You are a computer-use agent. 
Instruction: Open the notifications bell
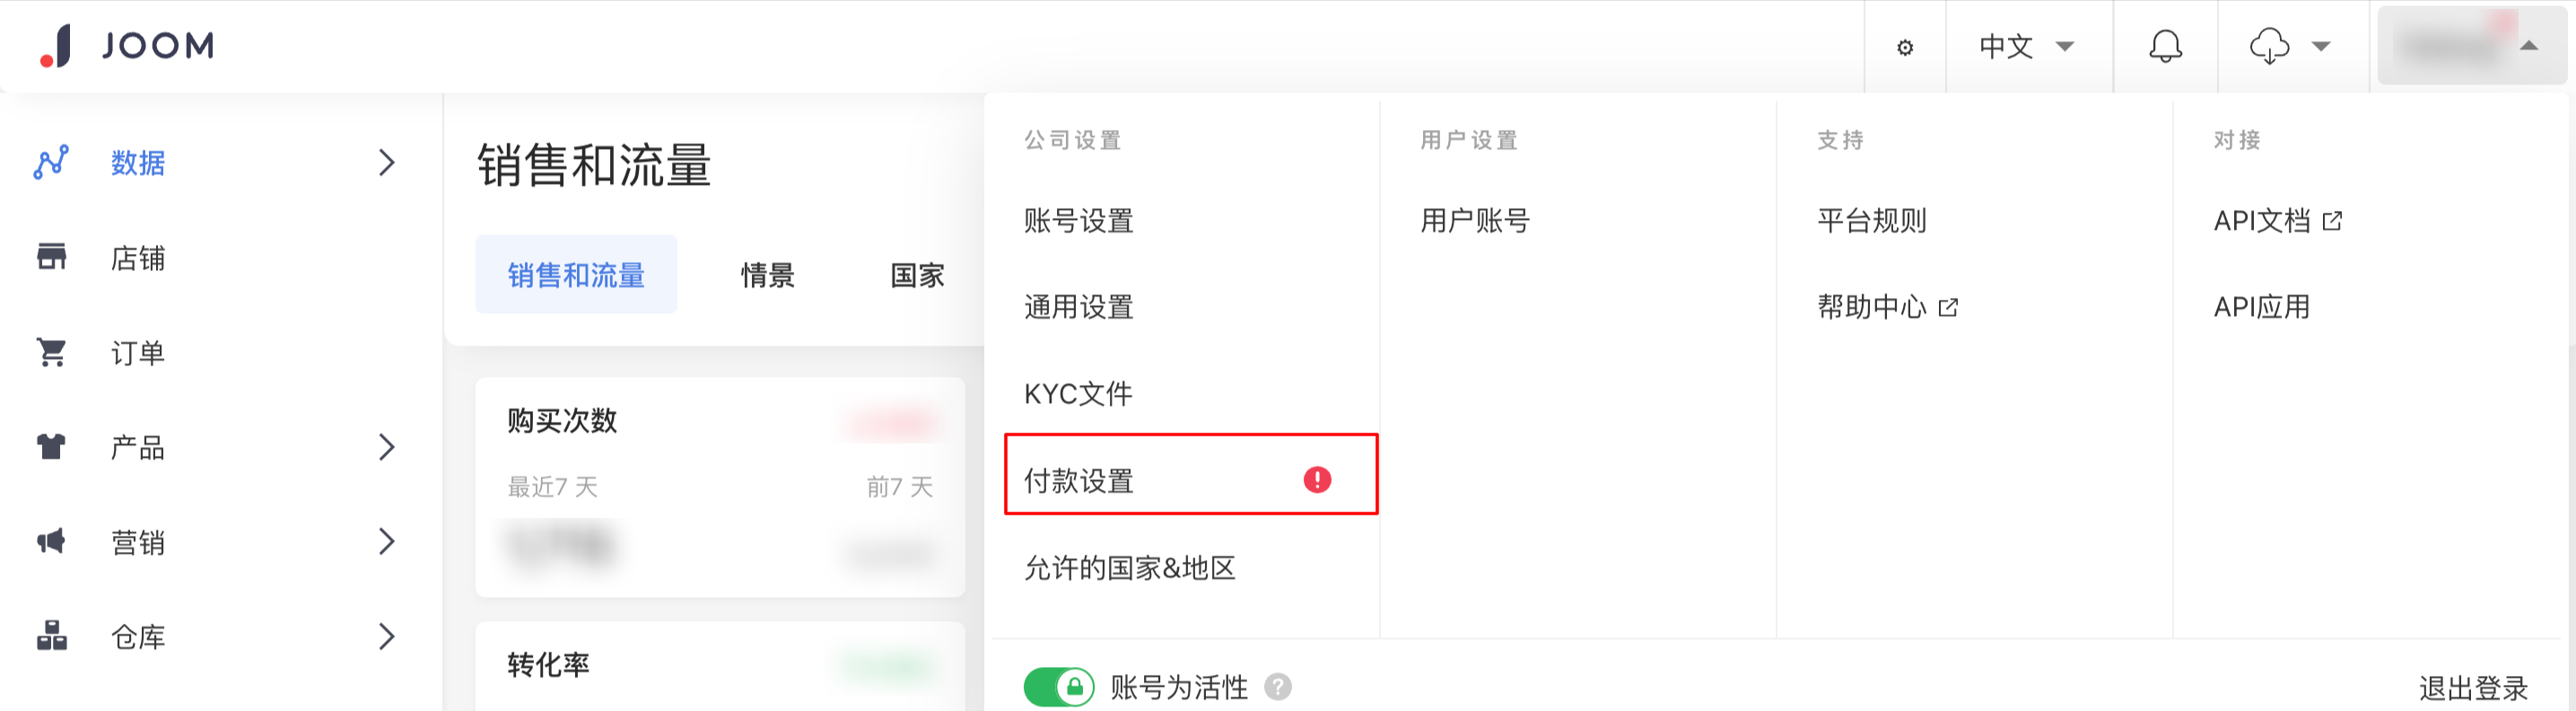click(x=2165, y=46)
